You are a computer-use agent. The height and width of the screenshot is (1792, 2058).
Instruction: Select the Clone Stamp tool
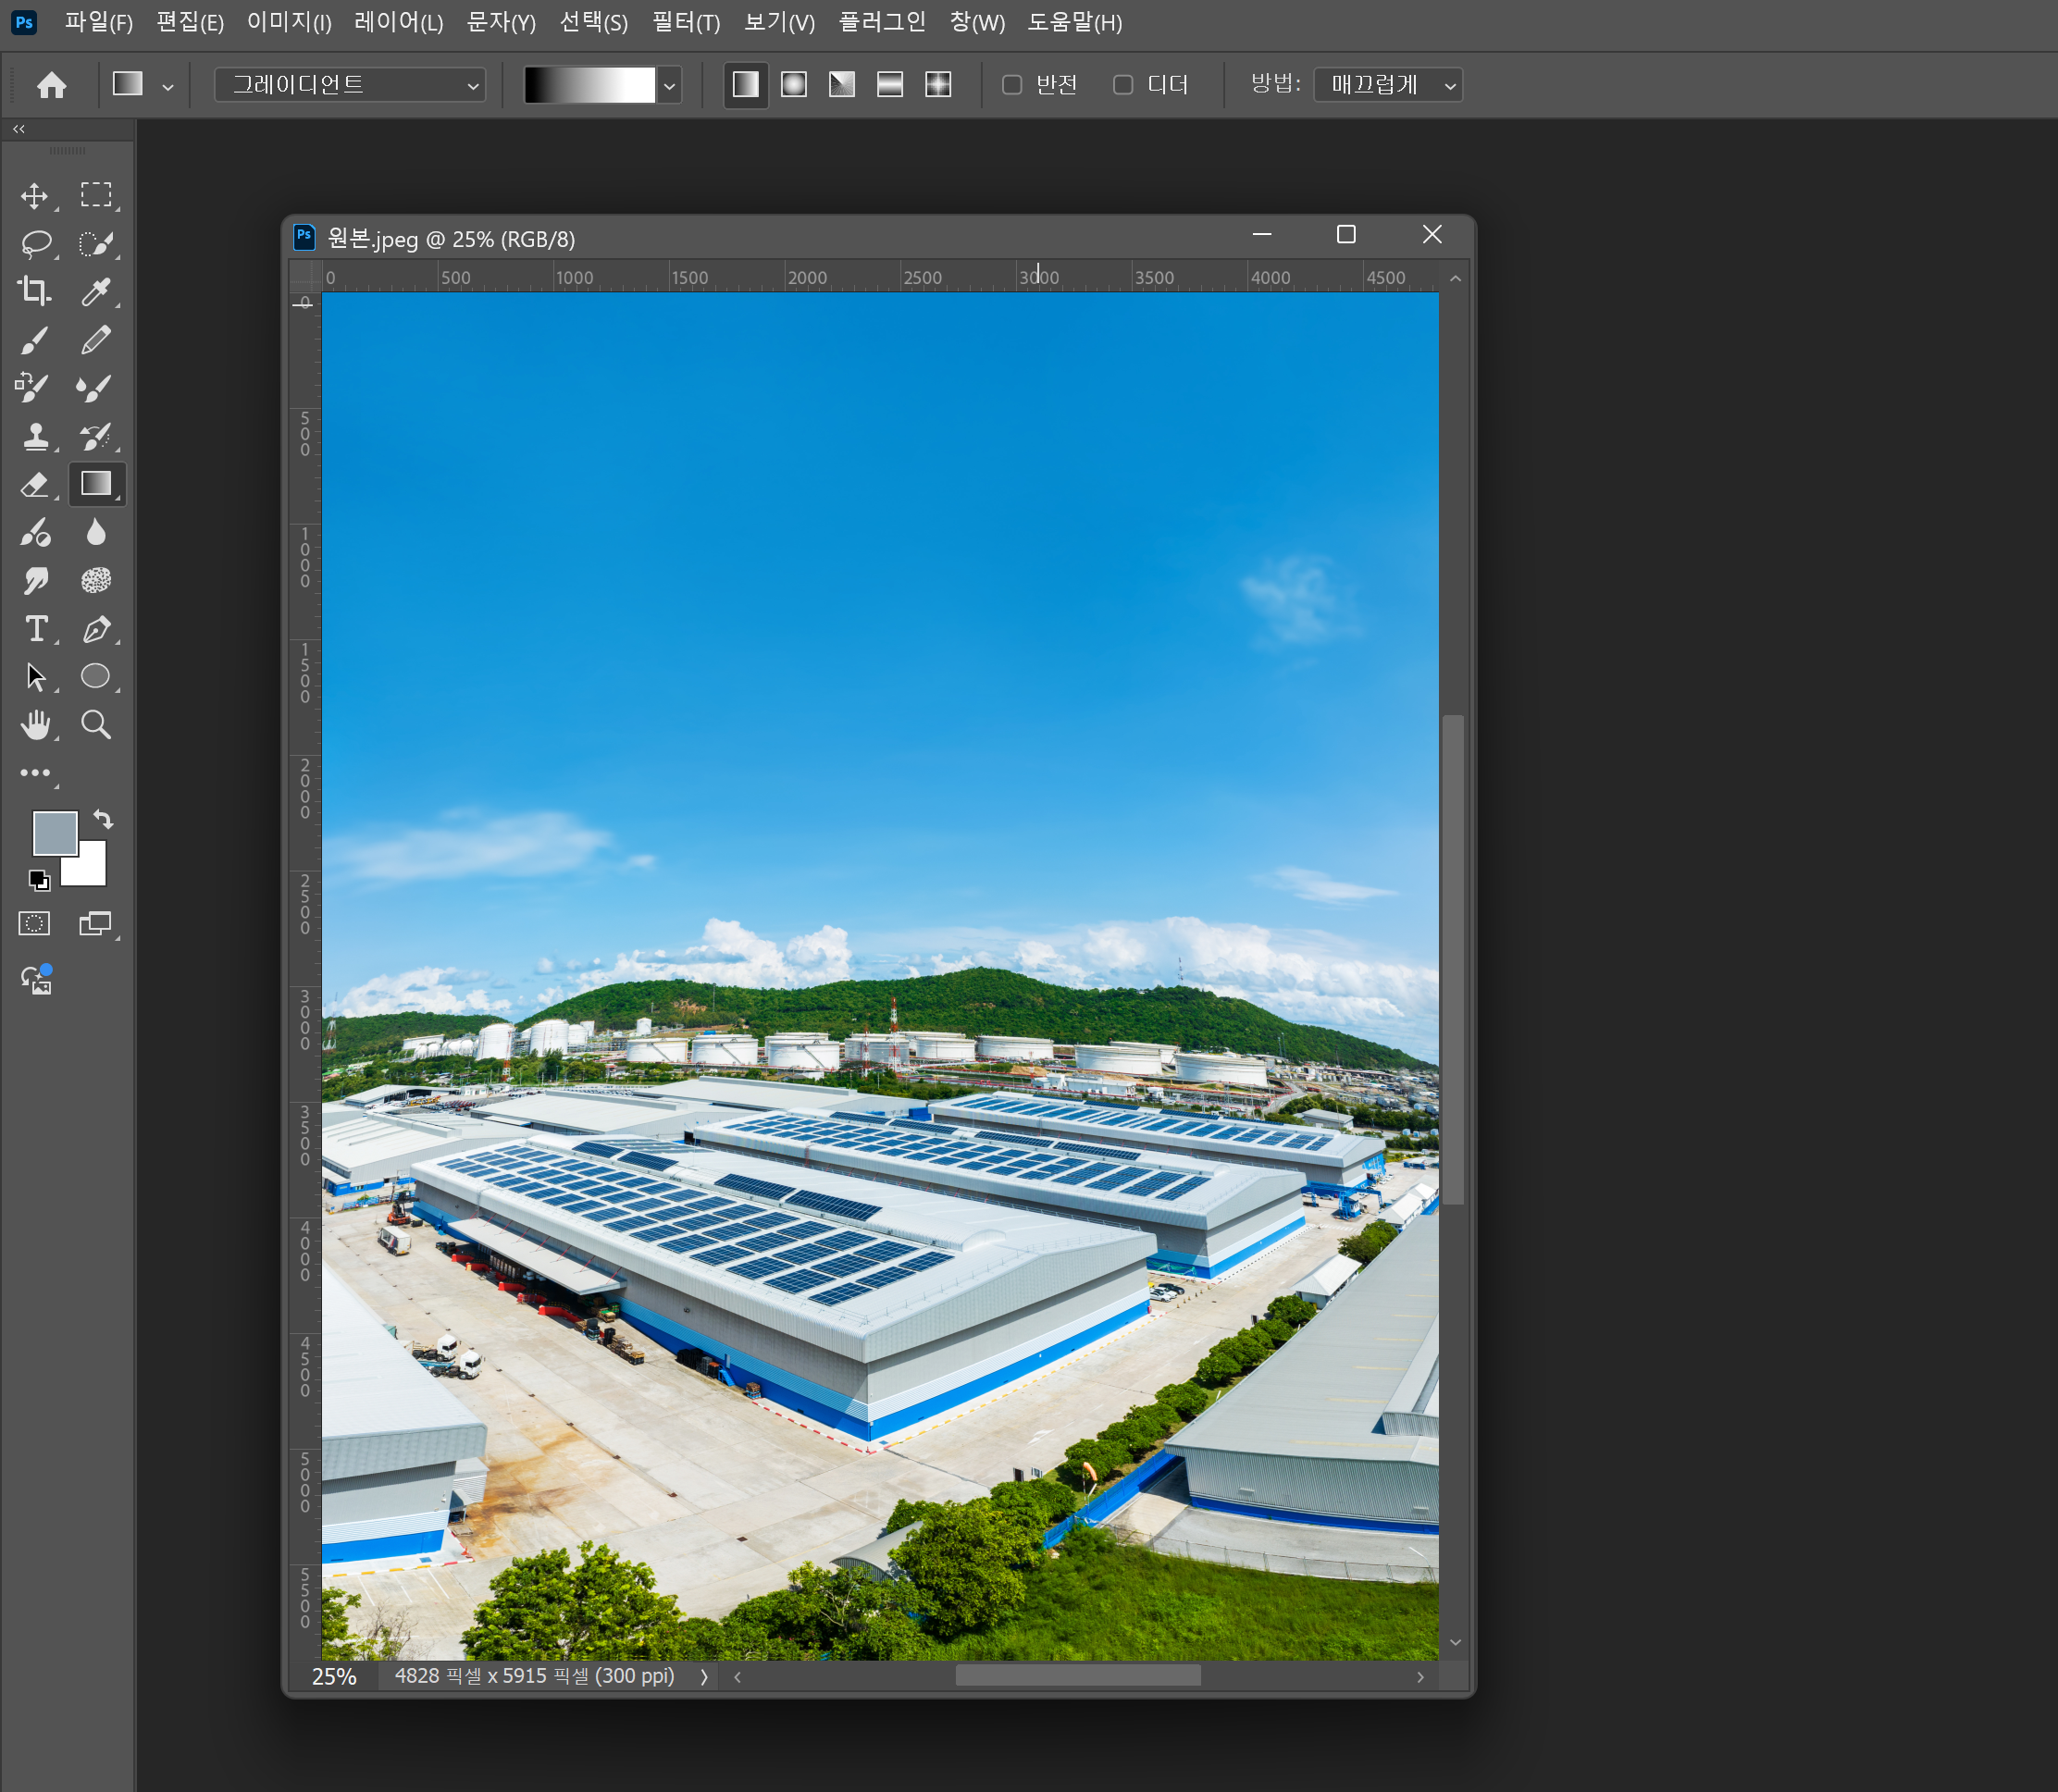36,436
